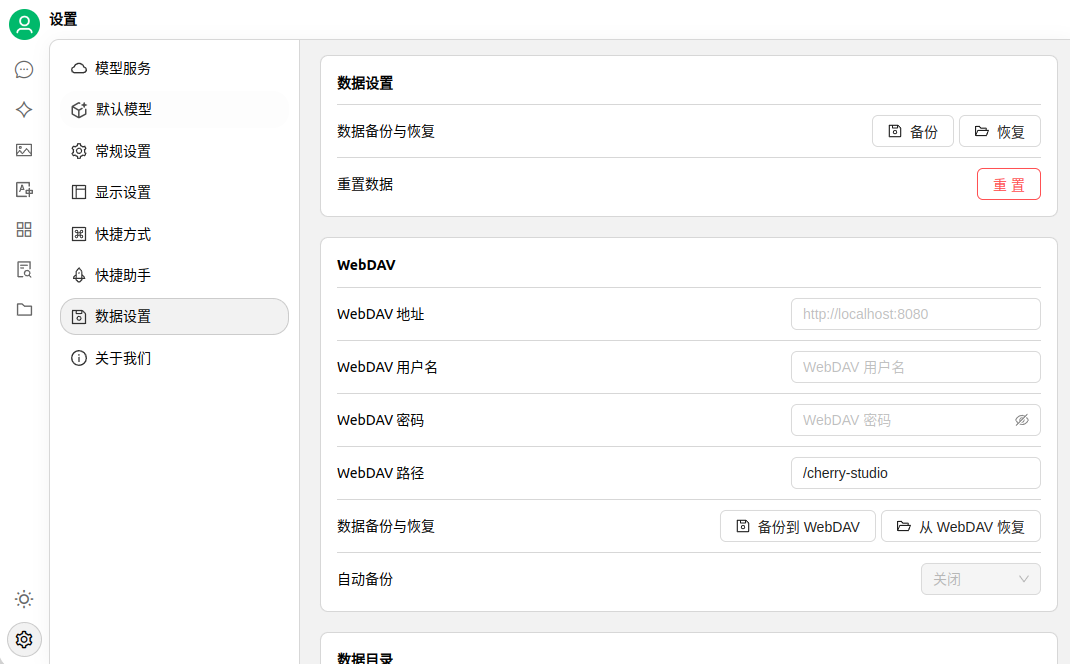The image size is (1070, 664).
Task: Open the files folder sidebar icon
Action: point(24,310)
